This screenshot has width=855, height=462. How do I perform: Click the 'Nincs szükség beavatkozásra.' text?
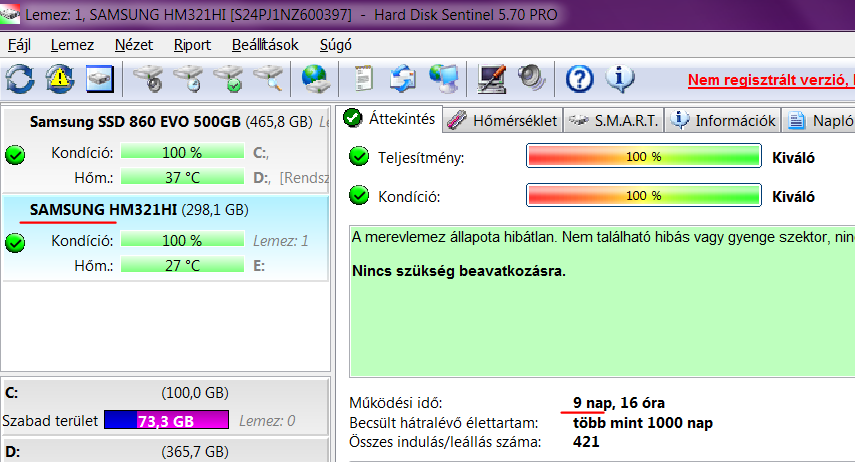tap(459, 271)
